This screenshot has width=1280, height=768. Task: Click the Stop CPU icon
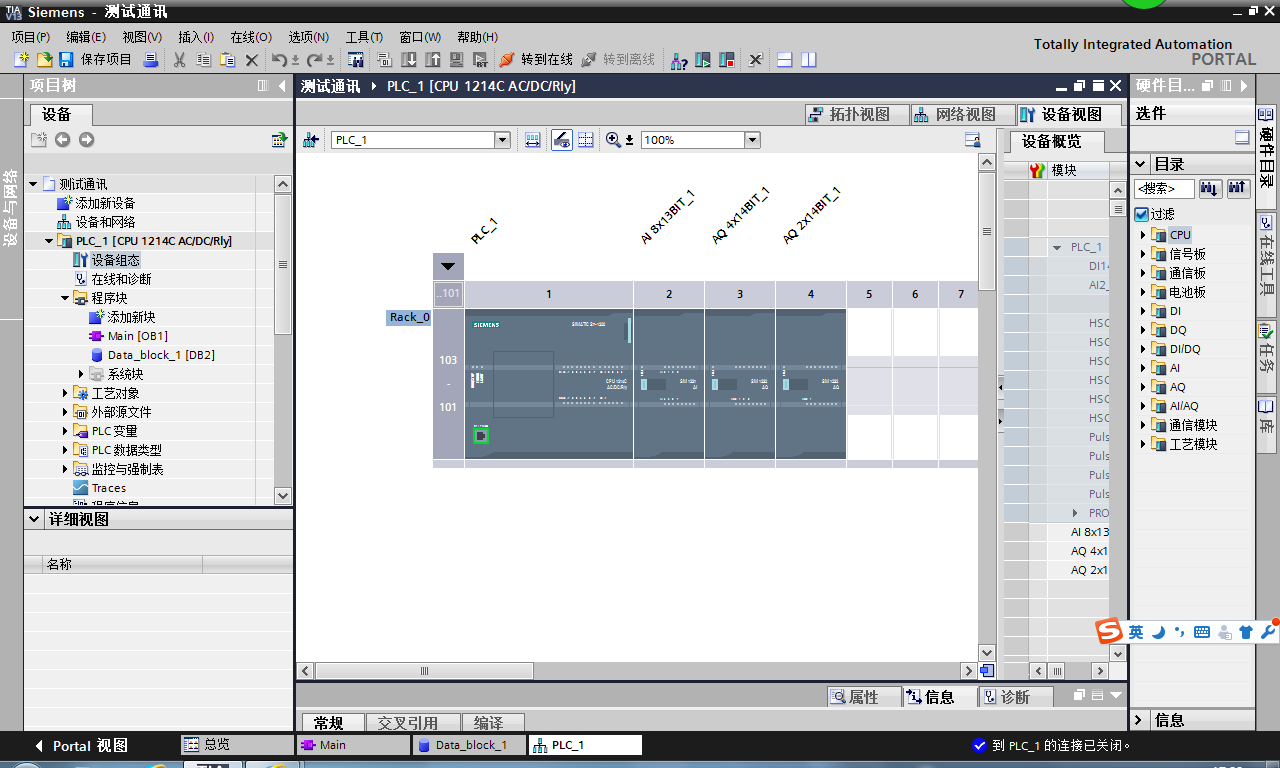727,60
